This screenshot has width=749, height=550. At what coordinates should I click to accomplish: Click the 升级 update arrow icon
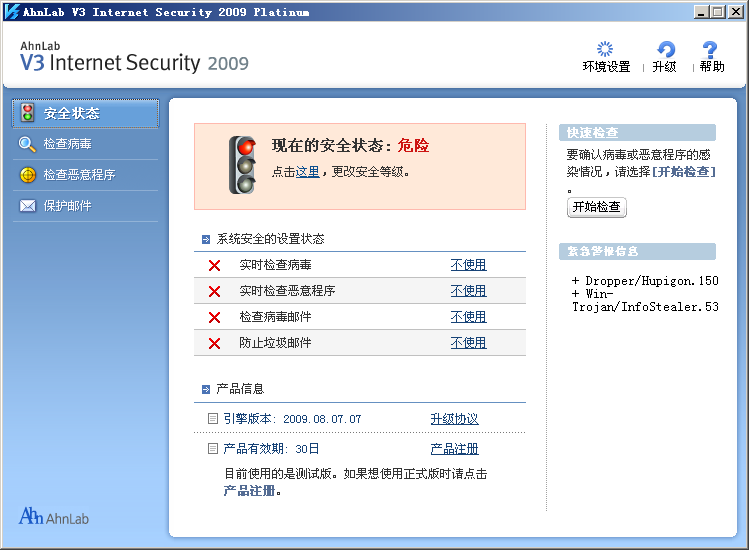[x=665, y=50]
